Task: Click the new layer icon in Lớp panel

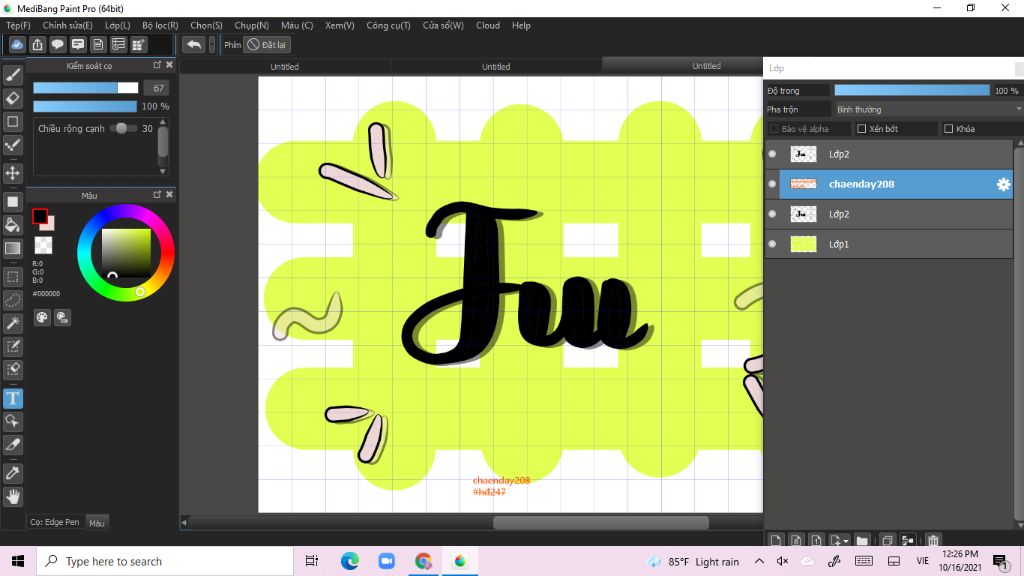Action: tap(775, 540)
